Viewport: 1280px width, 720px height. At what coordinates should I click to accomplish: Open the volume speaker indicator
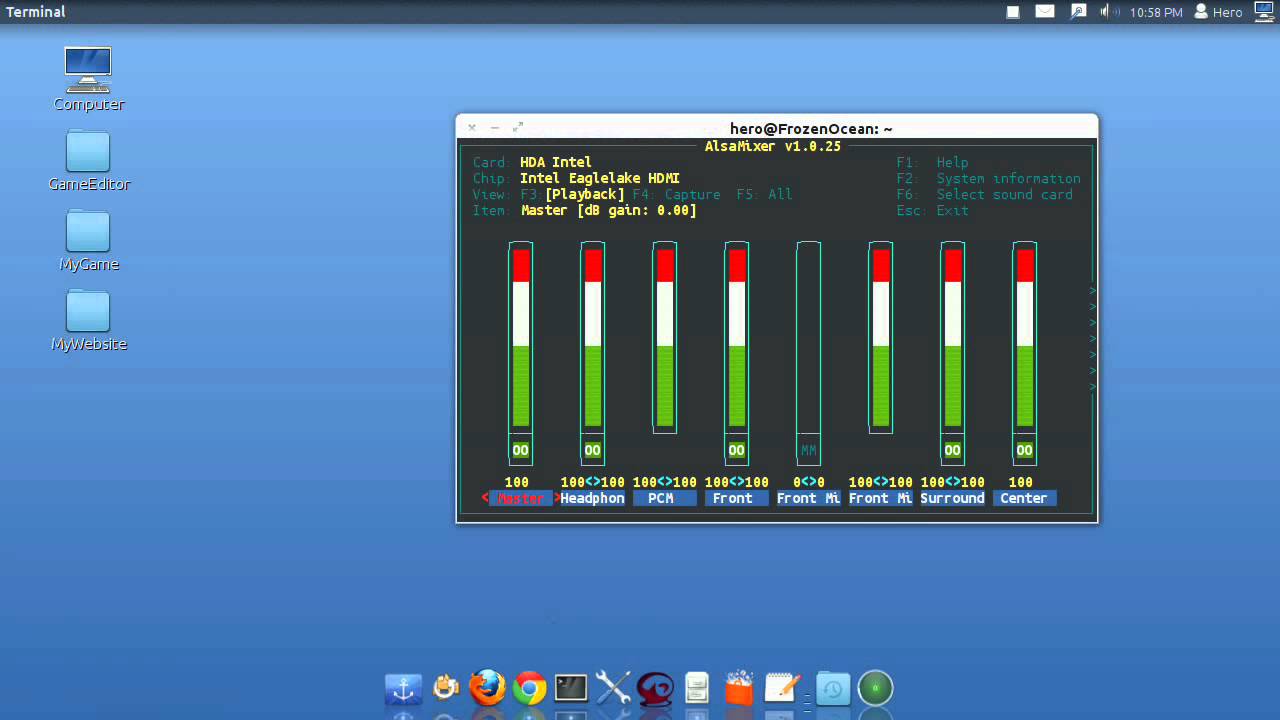tap(1108, 12)
